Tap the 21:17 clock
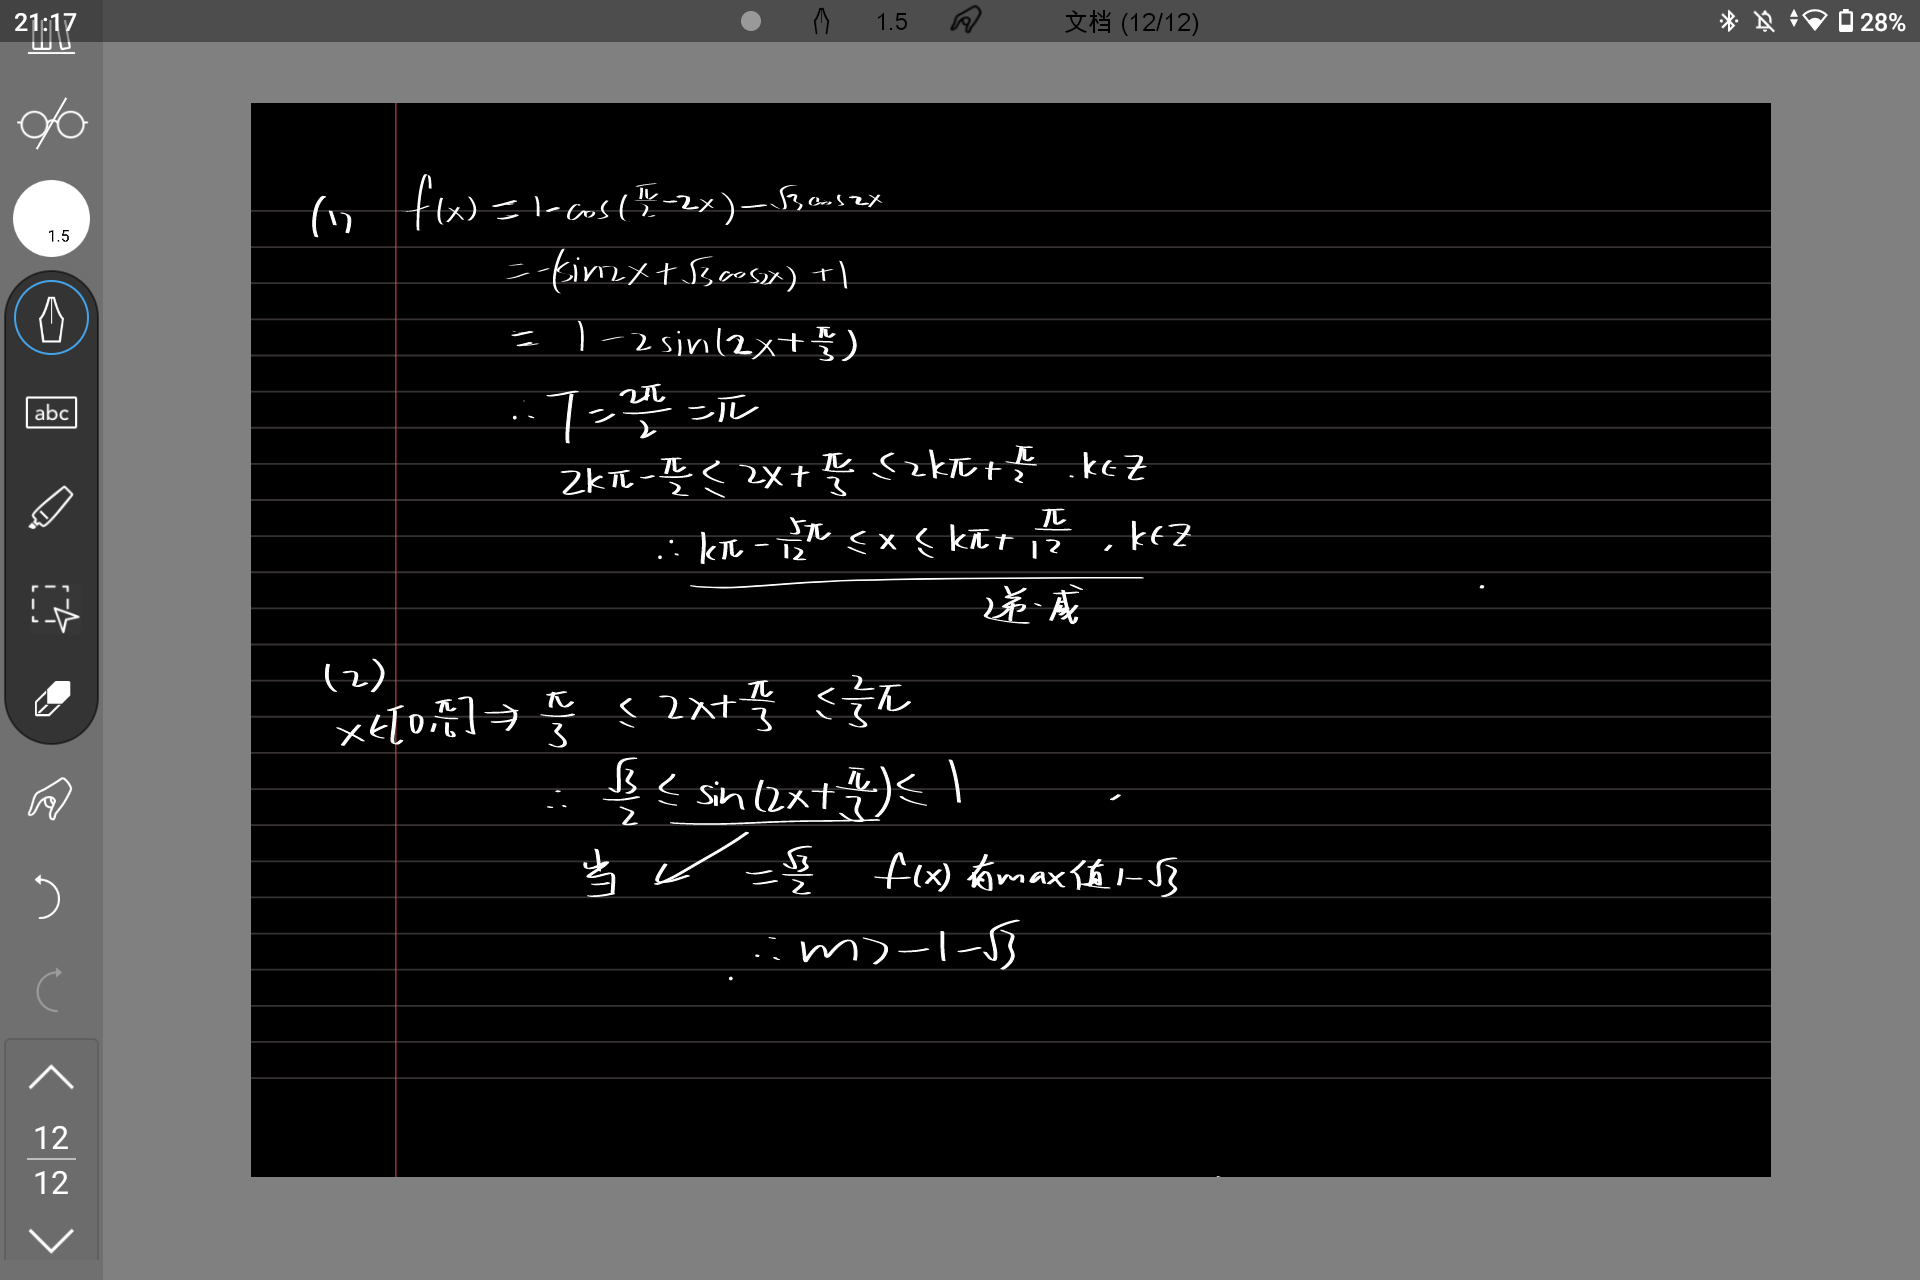Image resolution: width=1920 pixels, height=1280 pixels. click(45, 22)
